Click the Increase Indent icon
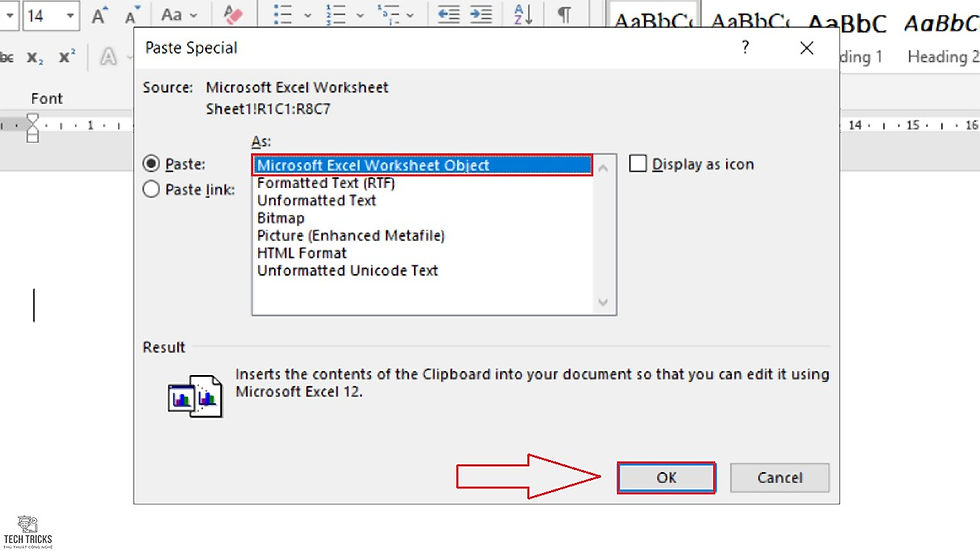 point(481,14)
